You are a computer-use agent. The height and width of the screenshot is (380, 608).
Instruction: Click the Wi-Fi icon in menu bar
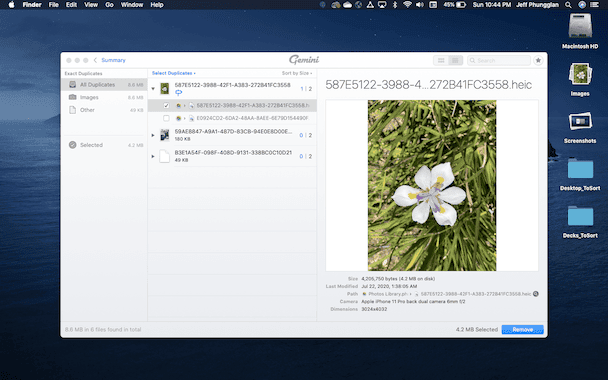pyautogui.click(x=407, y=5)
